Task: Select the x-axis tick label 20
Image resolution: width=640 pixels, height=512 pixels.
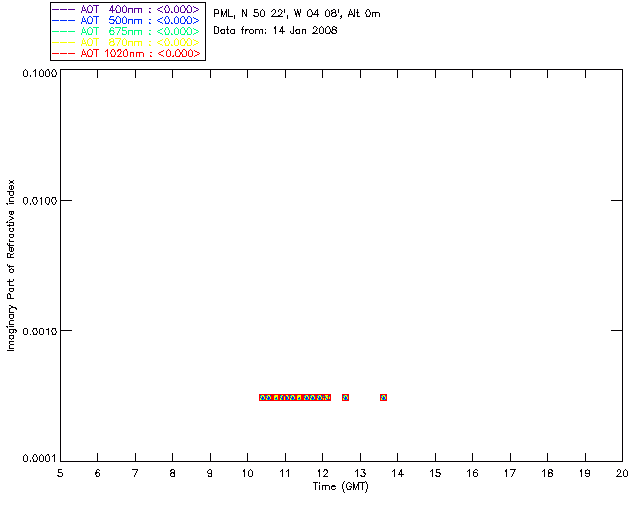Action: pyautogui.click(x=622, y=473)
